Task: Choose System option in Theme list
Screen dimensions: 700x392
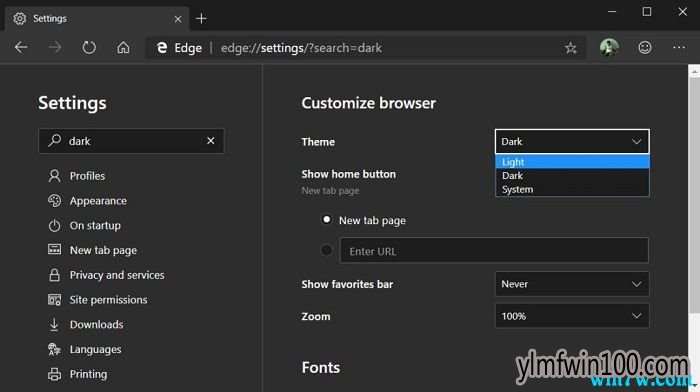Action: tap(572, 189)
